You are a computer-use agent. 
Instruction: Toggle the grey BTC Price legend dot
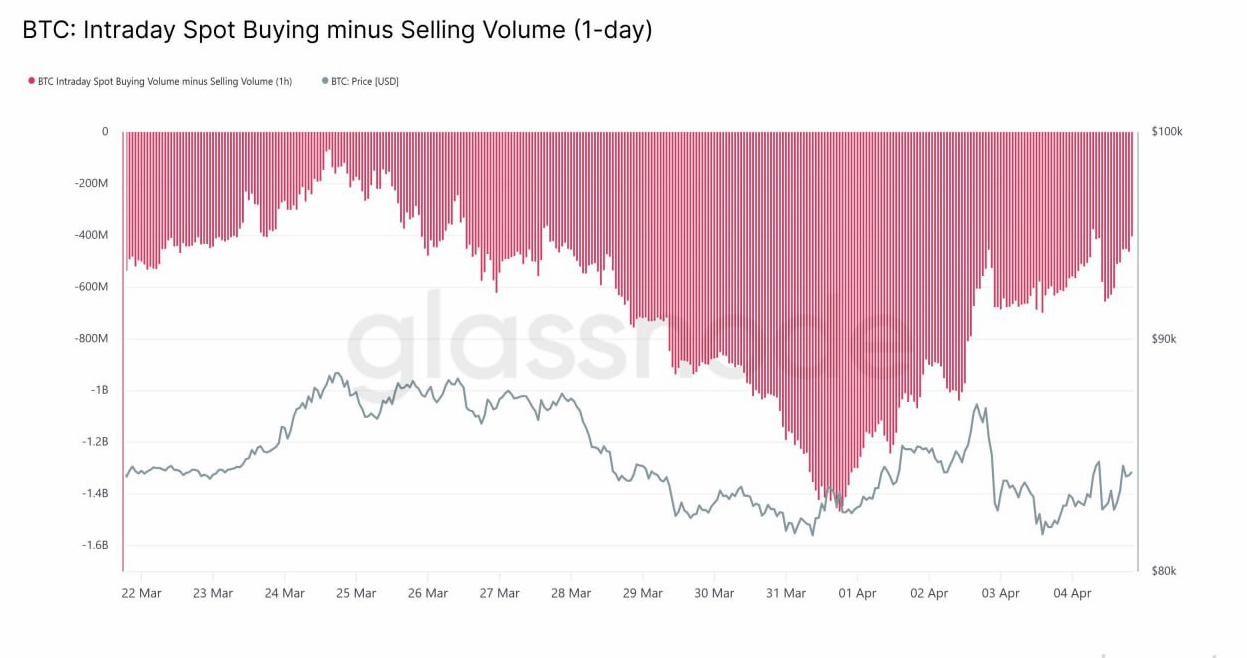click(x=325, y=81)
